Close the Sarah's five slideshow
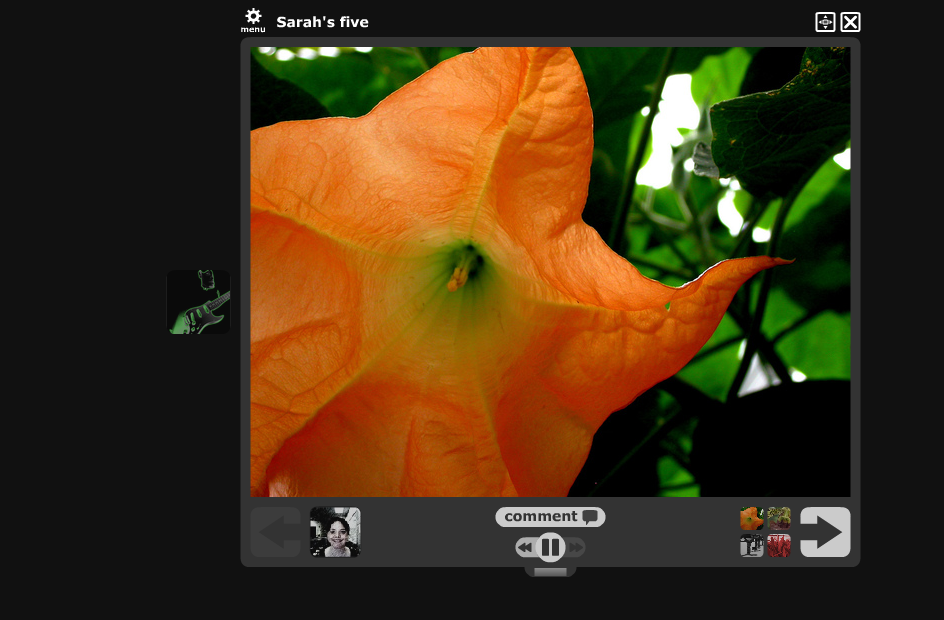This screenshot has width=944, height=620. 850,22
